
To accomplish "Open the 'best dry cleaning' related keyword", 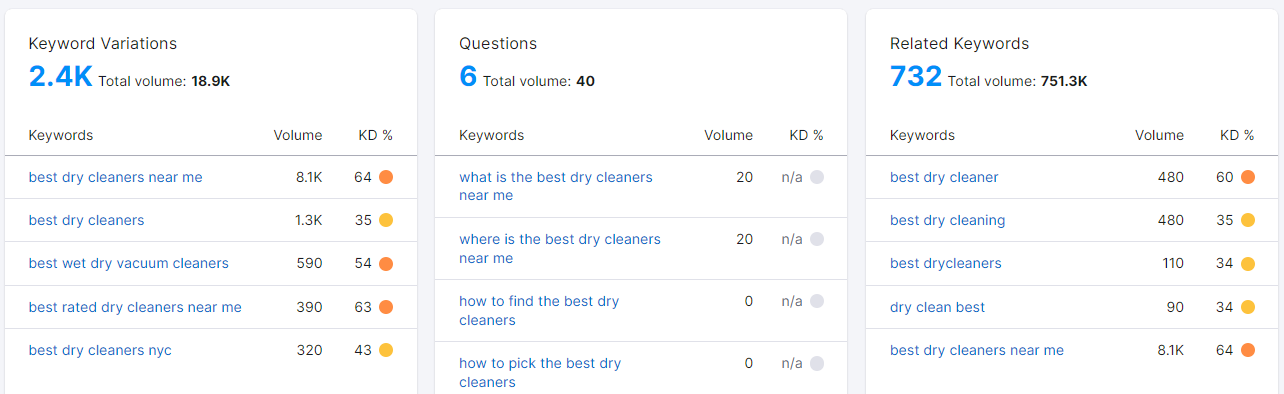I will pyautogui.click(x=948, y=220).
